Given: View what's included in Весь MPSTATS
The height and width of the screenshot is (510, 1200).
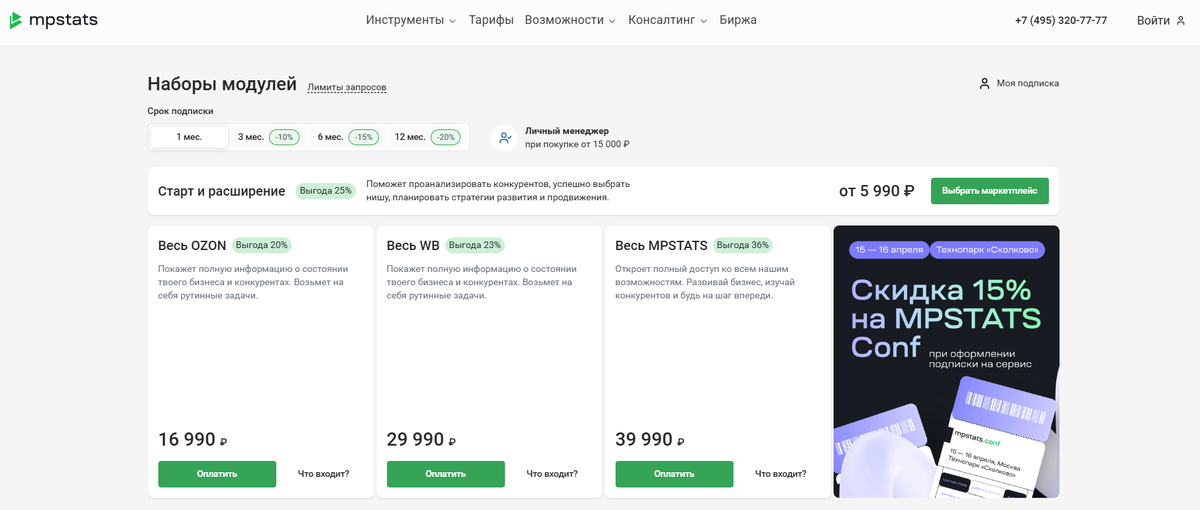Looking at the screenshot, I should pyautogui.click(x=780, y=474).
